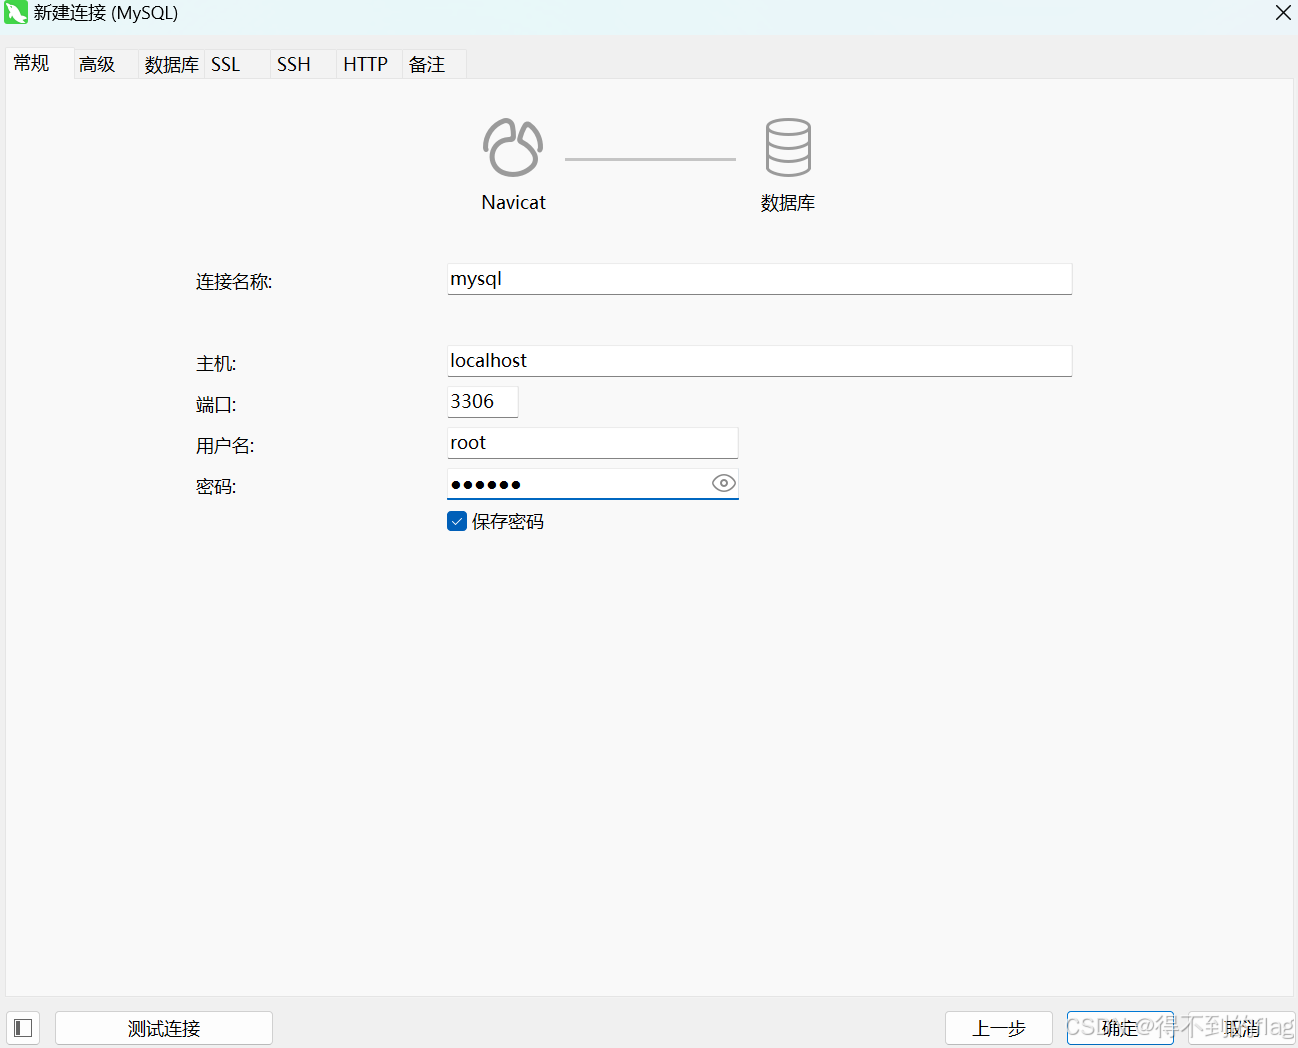Open the 数据库 tab
This screenshot has width=1298, height=1048.
pyautogui.click(x=171, y=64)
